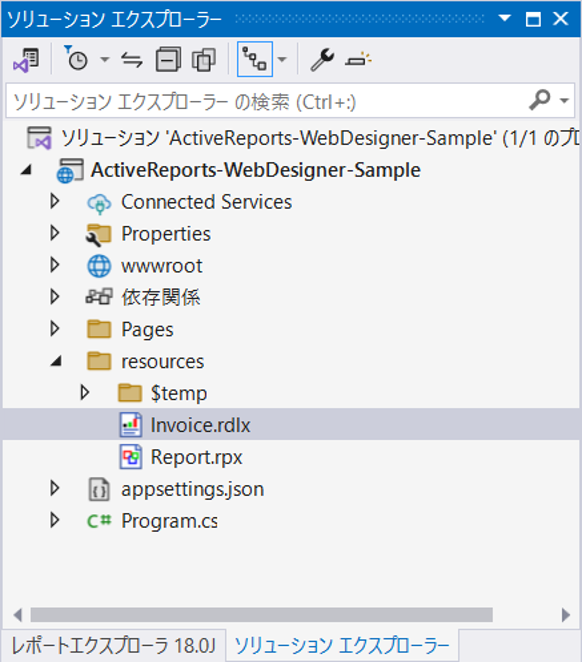Switch to レポートエクスプローラ 18.0J tab
The image size is (582, 662).
click(x=113, y=646)
